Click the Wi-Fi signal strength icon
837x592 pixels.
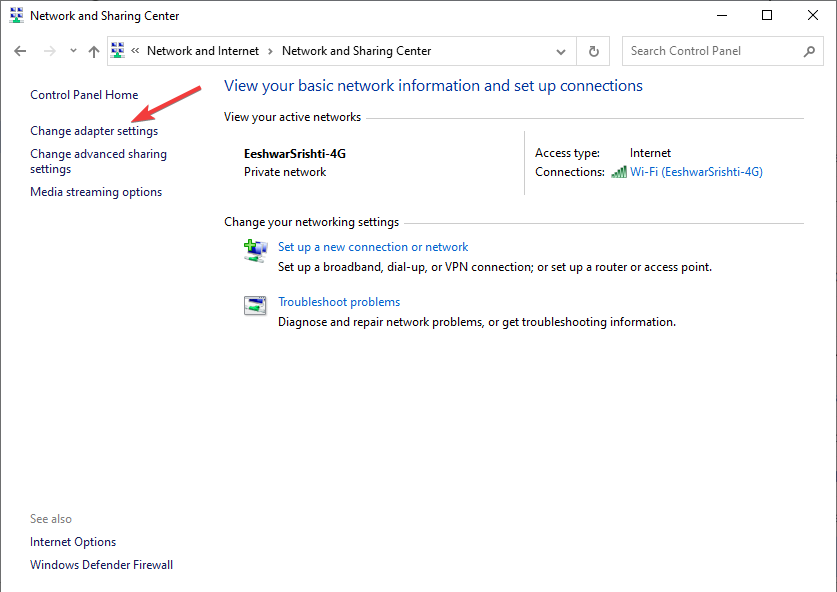click(619, 172)
